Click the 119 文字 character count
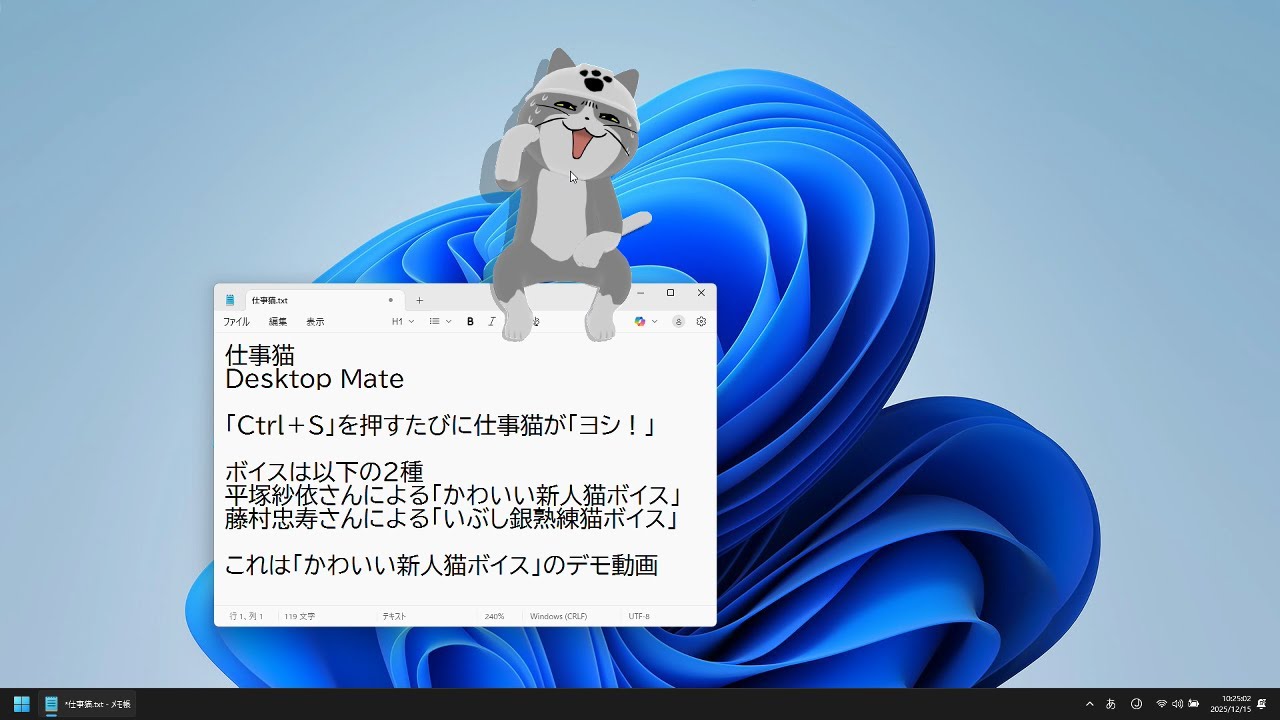Viewport: 1280px width, 720px height. coord(300,616)
